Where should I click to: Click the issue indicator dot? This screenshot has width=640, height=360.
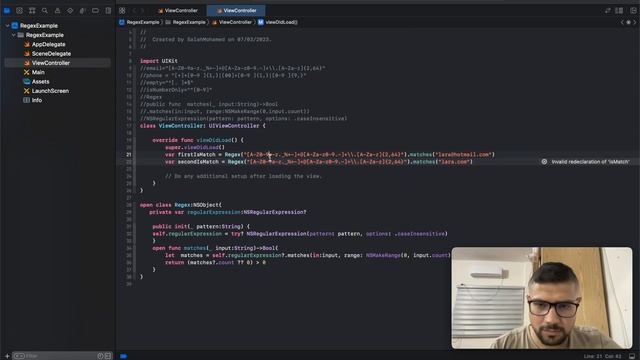(629, 22)
